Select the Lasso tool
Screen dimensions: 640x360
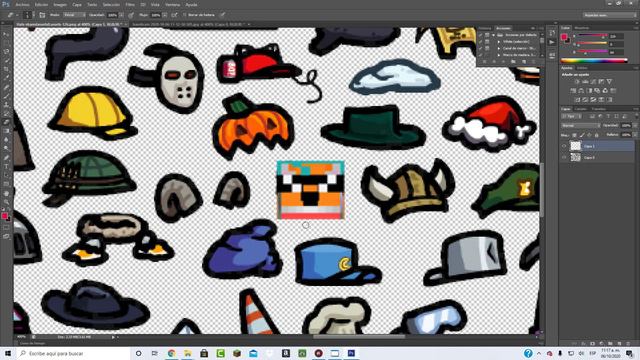pyautogui.click(x=6, y=52)
